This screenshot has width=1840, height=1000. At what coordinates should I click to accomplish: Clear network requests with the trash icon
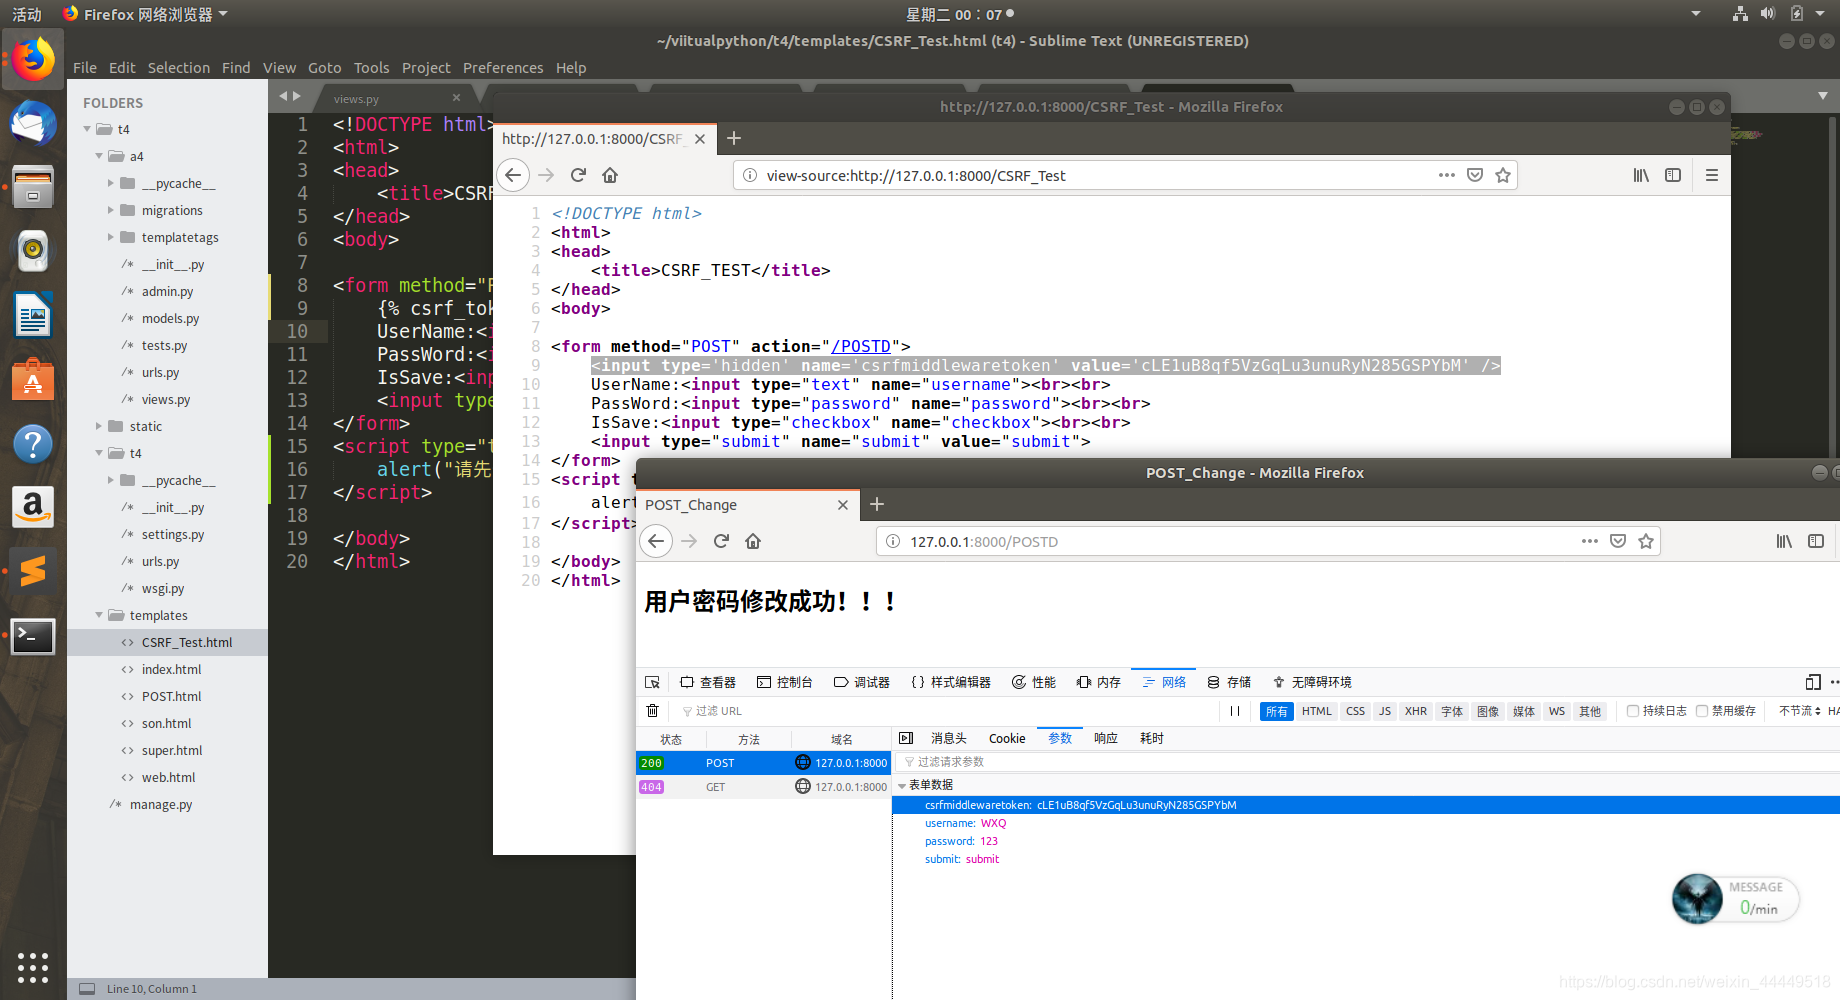pyautogui.click(x=652, y=711)
